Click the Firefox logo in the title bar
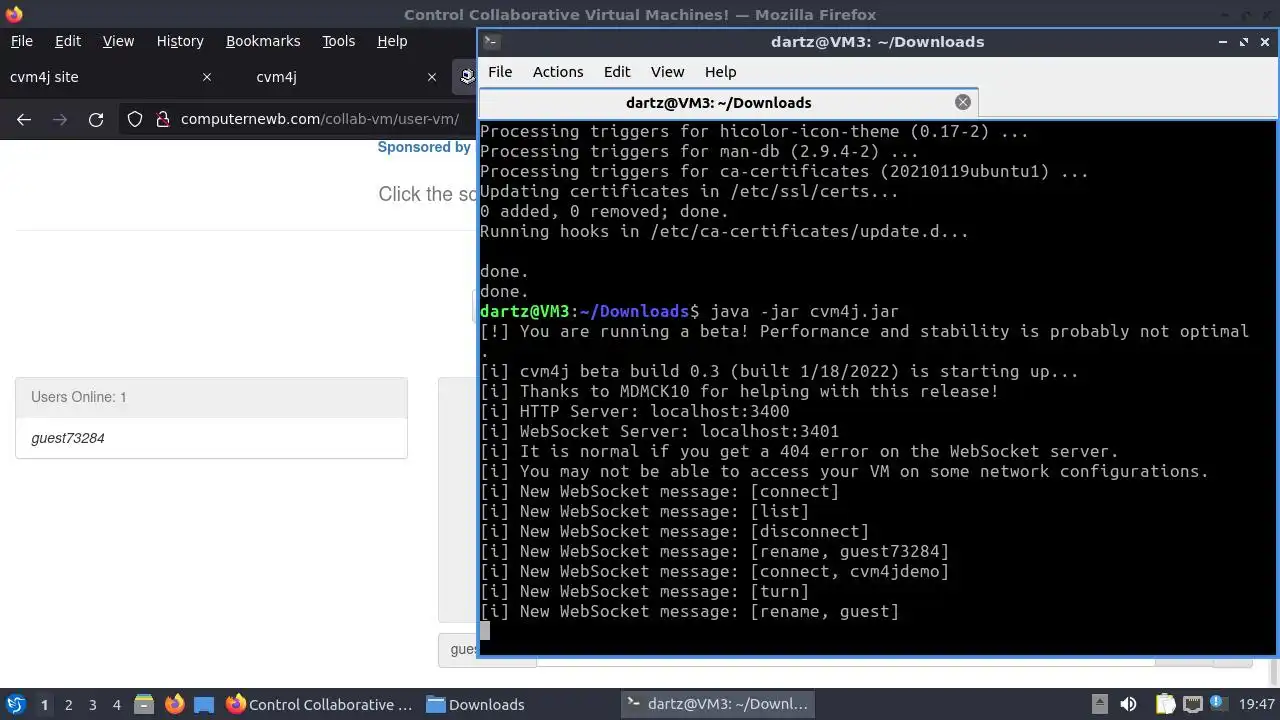Image resolution: width=1280 pixels, height=720 pixels. [x=13, y=14]
